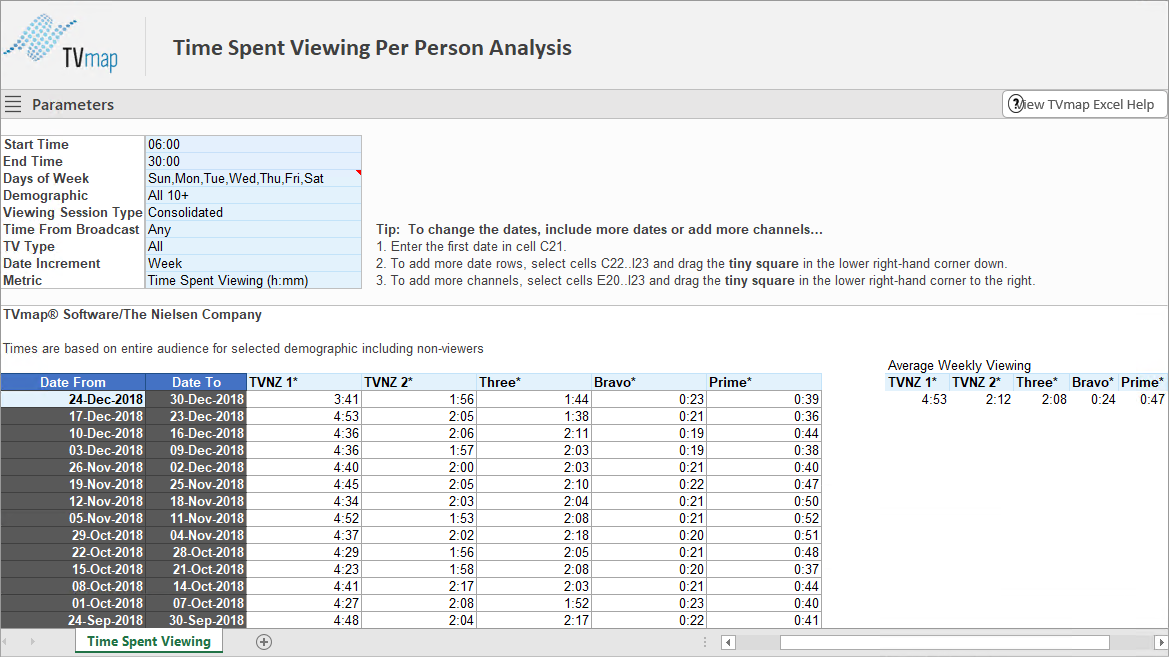
Task: Select the 22-Oct-2018 date cell
Action: (73, 553)
